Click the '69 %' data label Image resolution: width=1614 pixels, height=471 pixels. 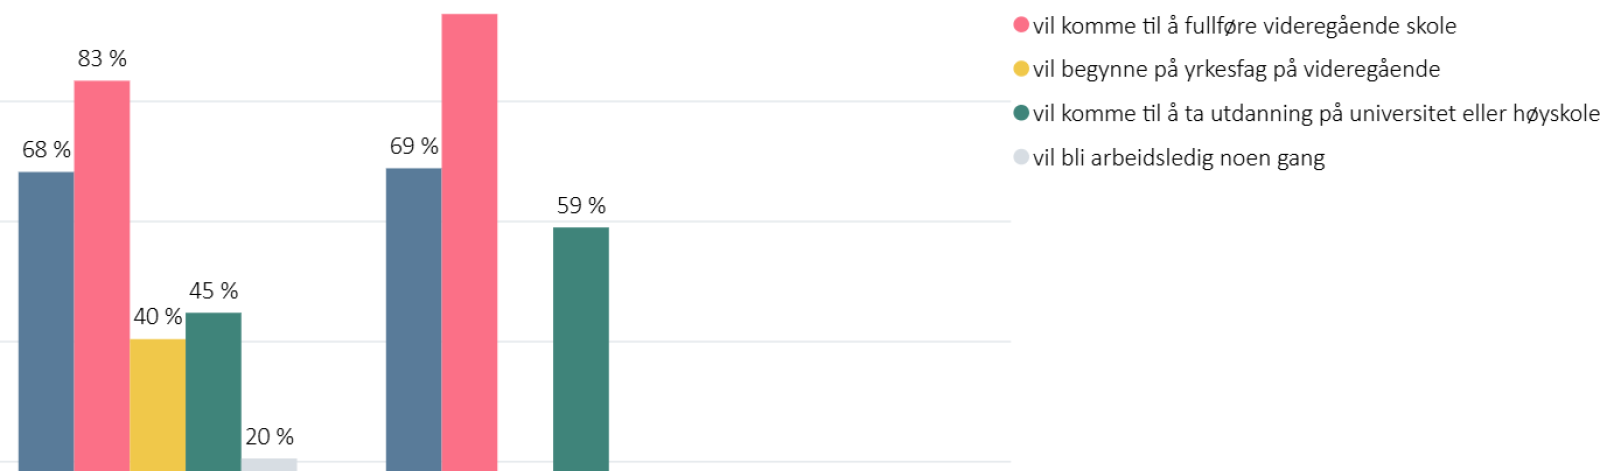click(x=413, y=147)
